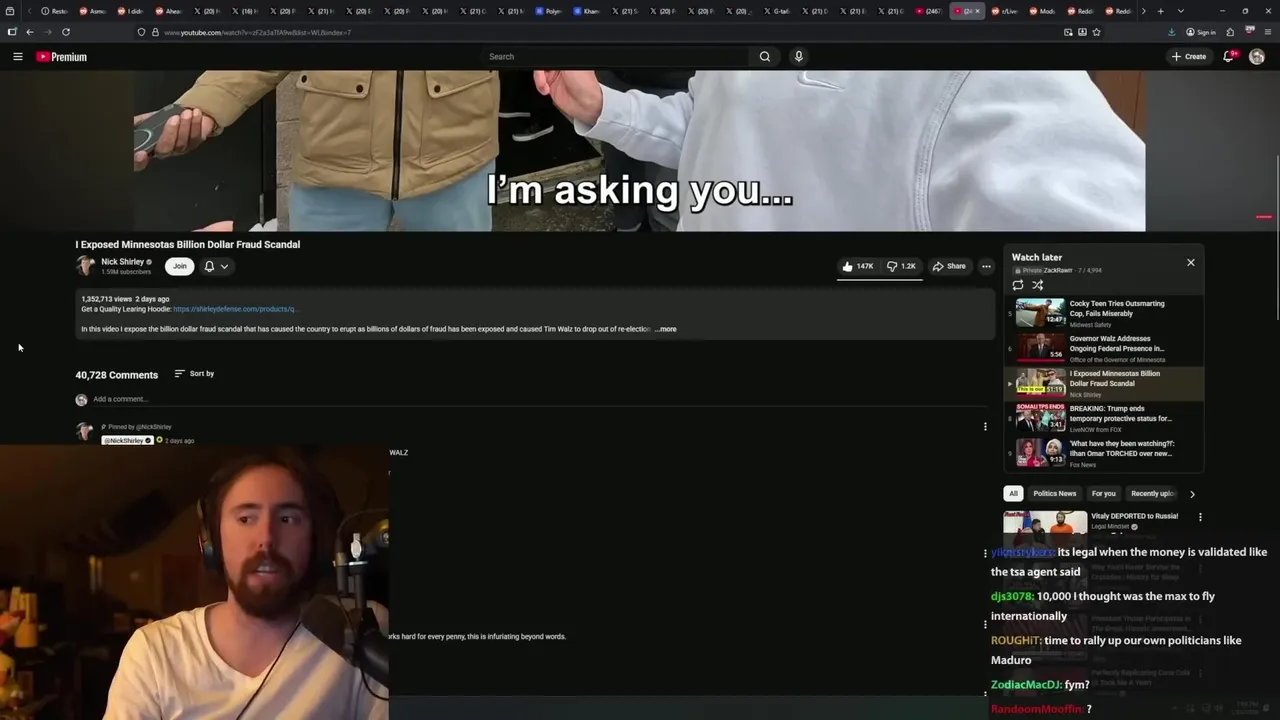Select the For you filter chip

click(1103, 493)
